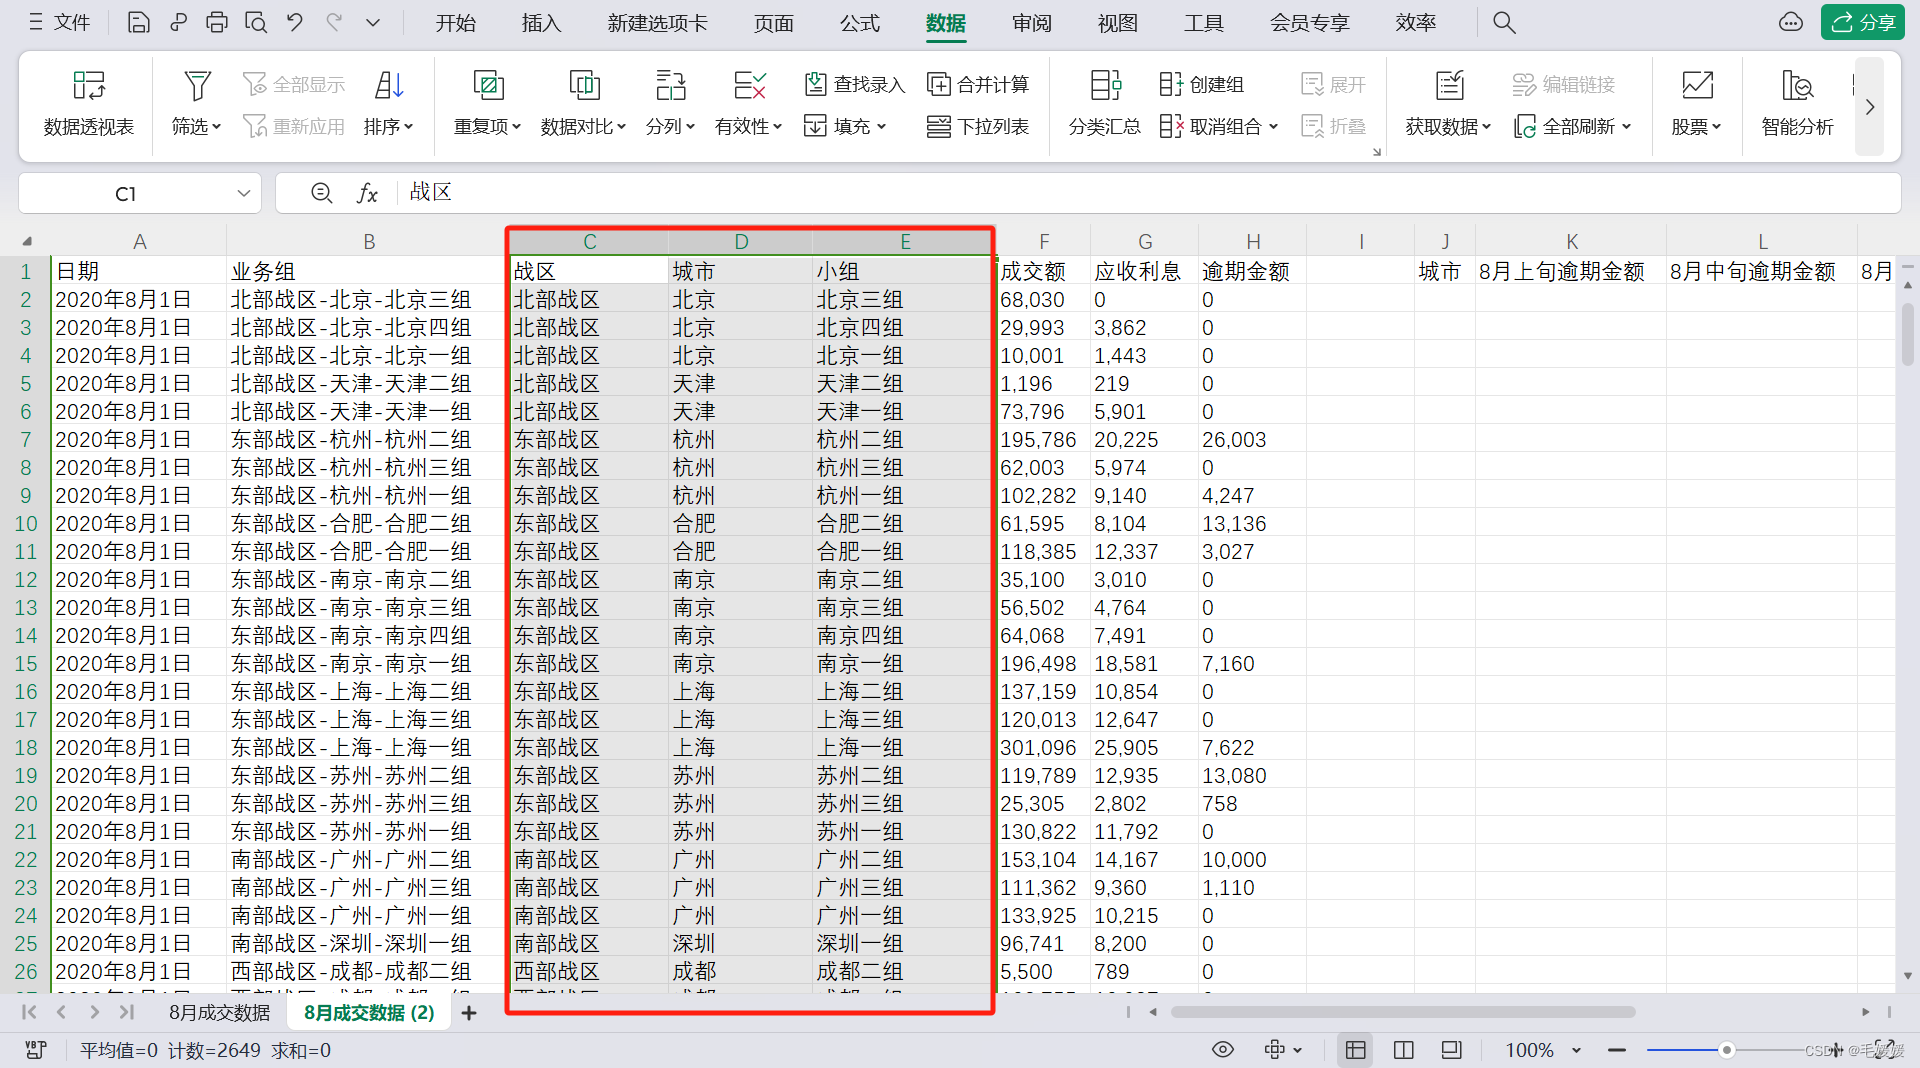Image resolution: width=1920 pixels, height=1068 pixels.
Task: Open the 视图 ribbon tab
Action: 1117,22
